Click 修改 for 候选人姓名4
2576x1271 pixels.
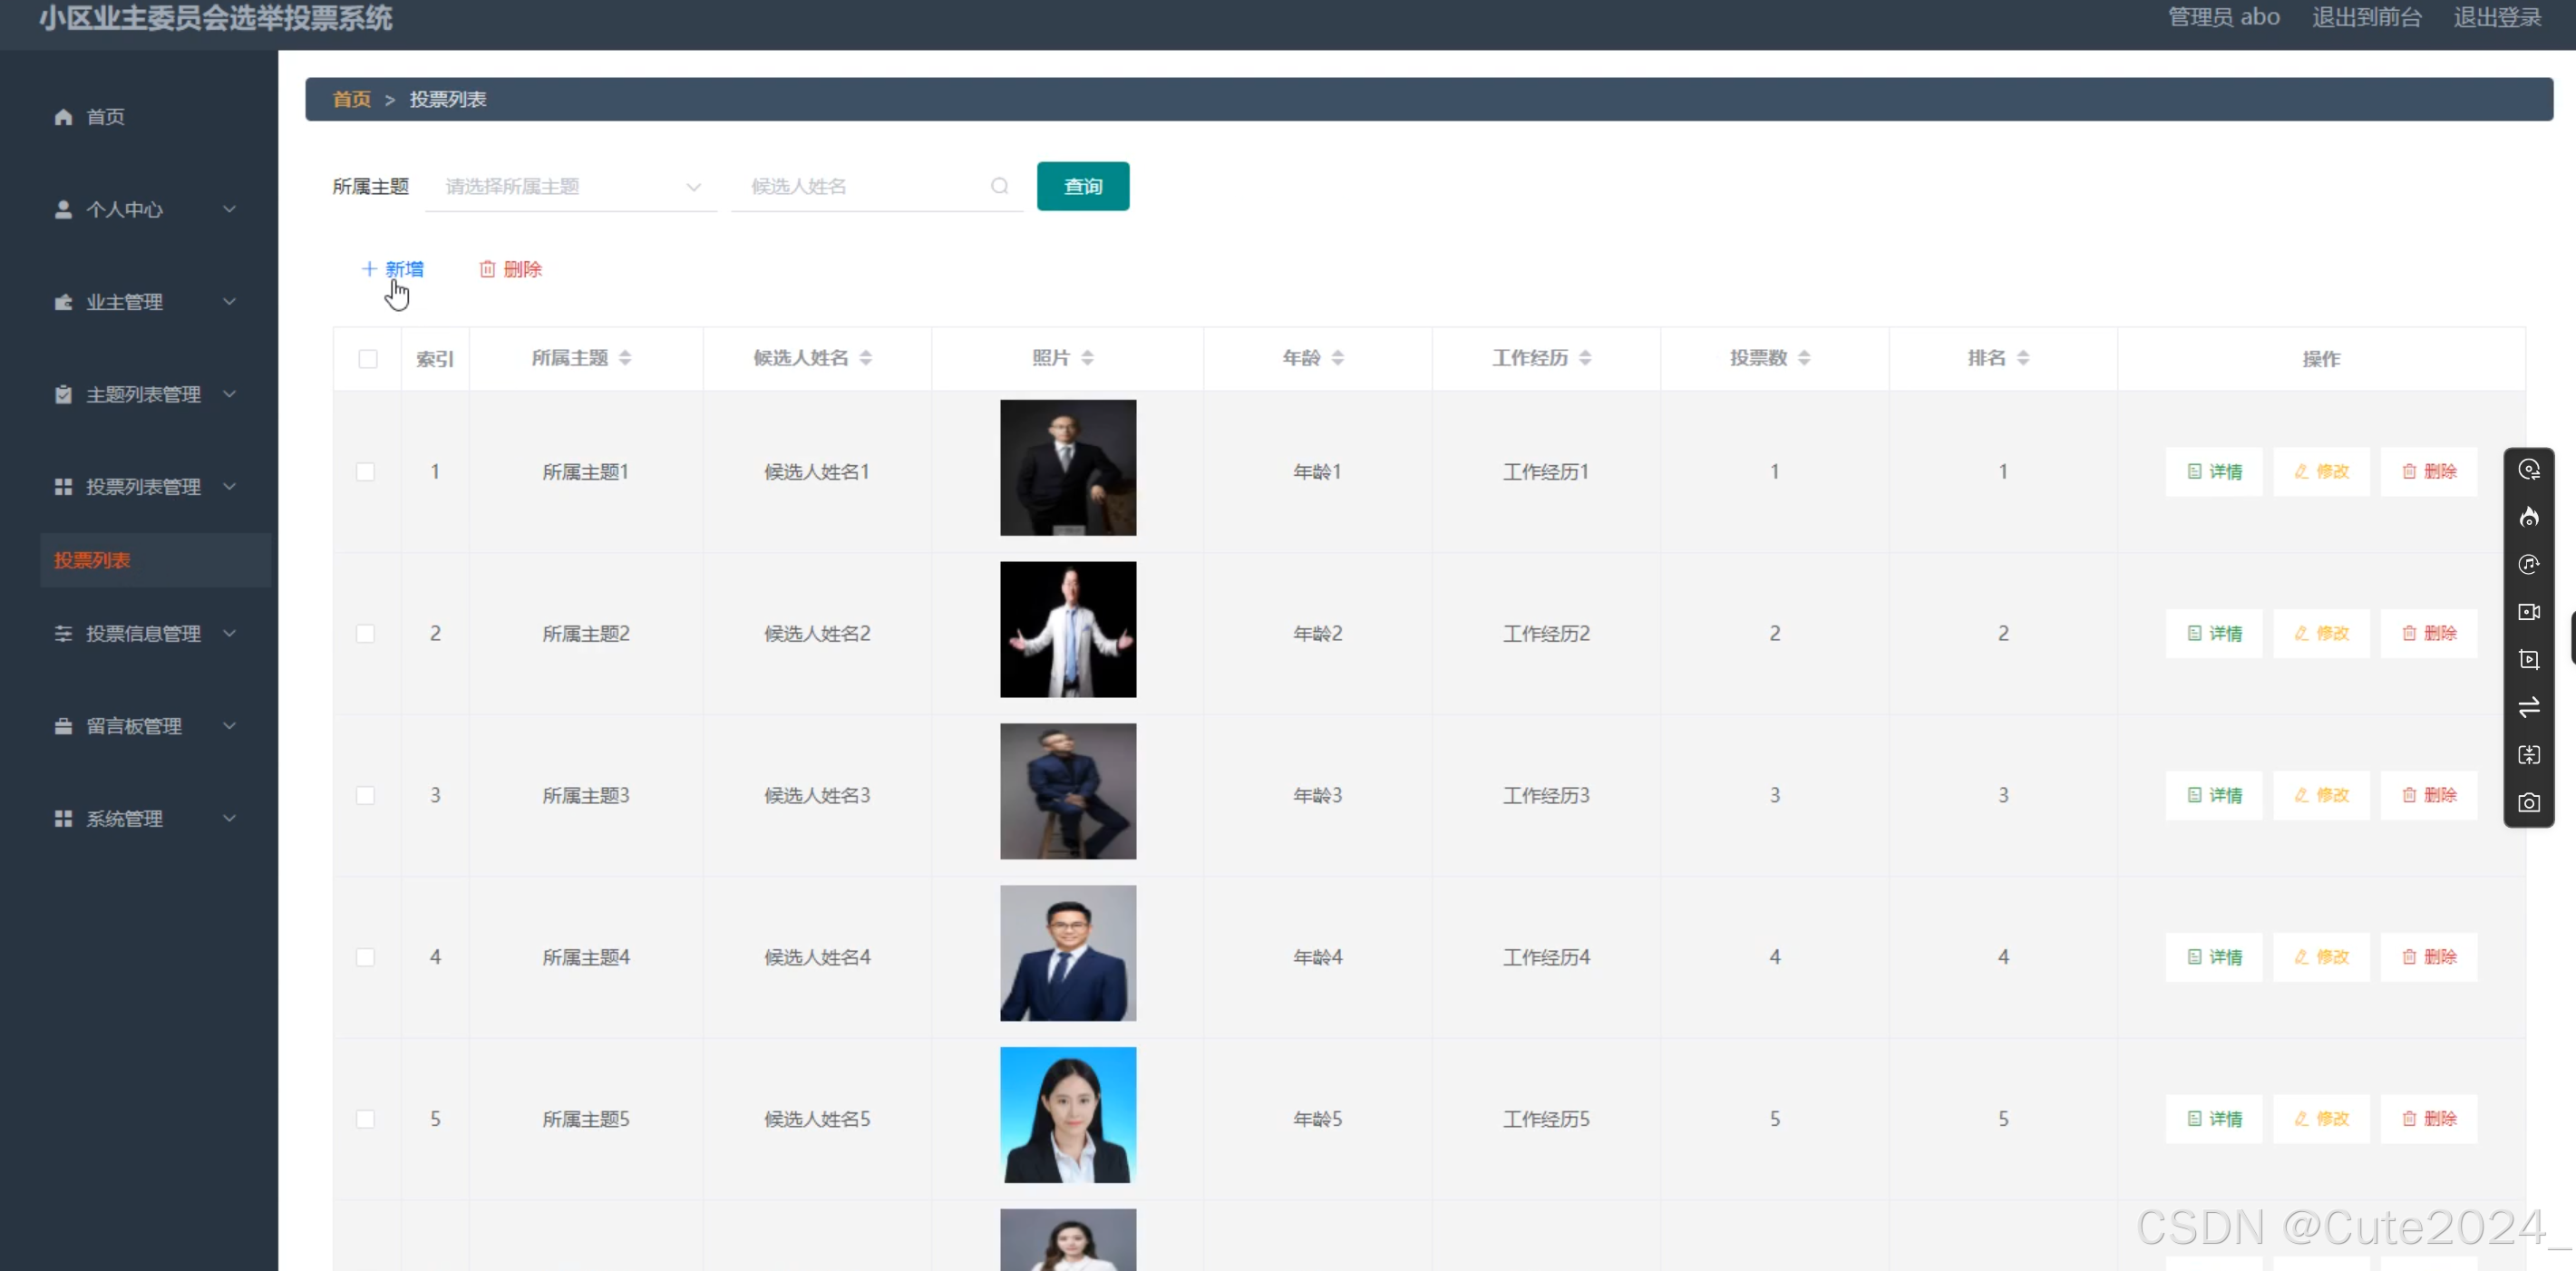(2321, 958)
